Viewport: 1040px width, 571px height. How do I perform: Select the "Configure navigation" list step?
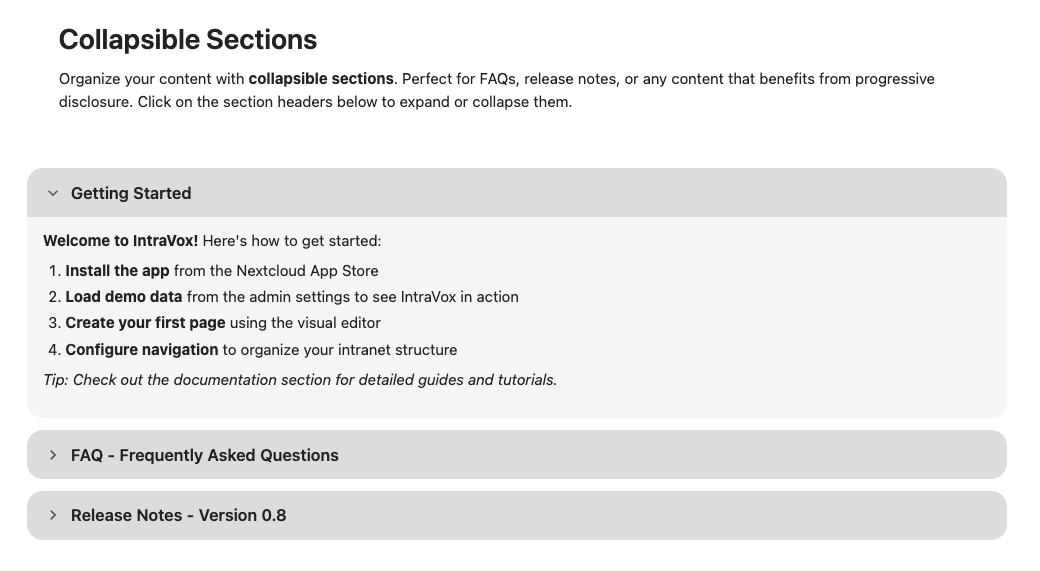142,349
